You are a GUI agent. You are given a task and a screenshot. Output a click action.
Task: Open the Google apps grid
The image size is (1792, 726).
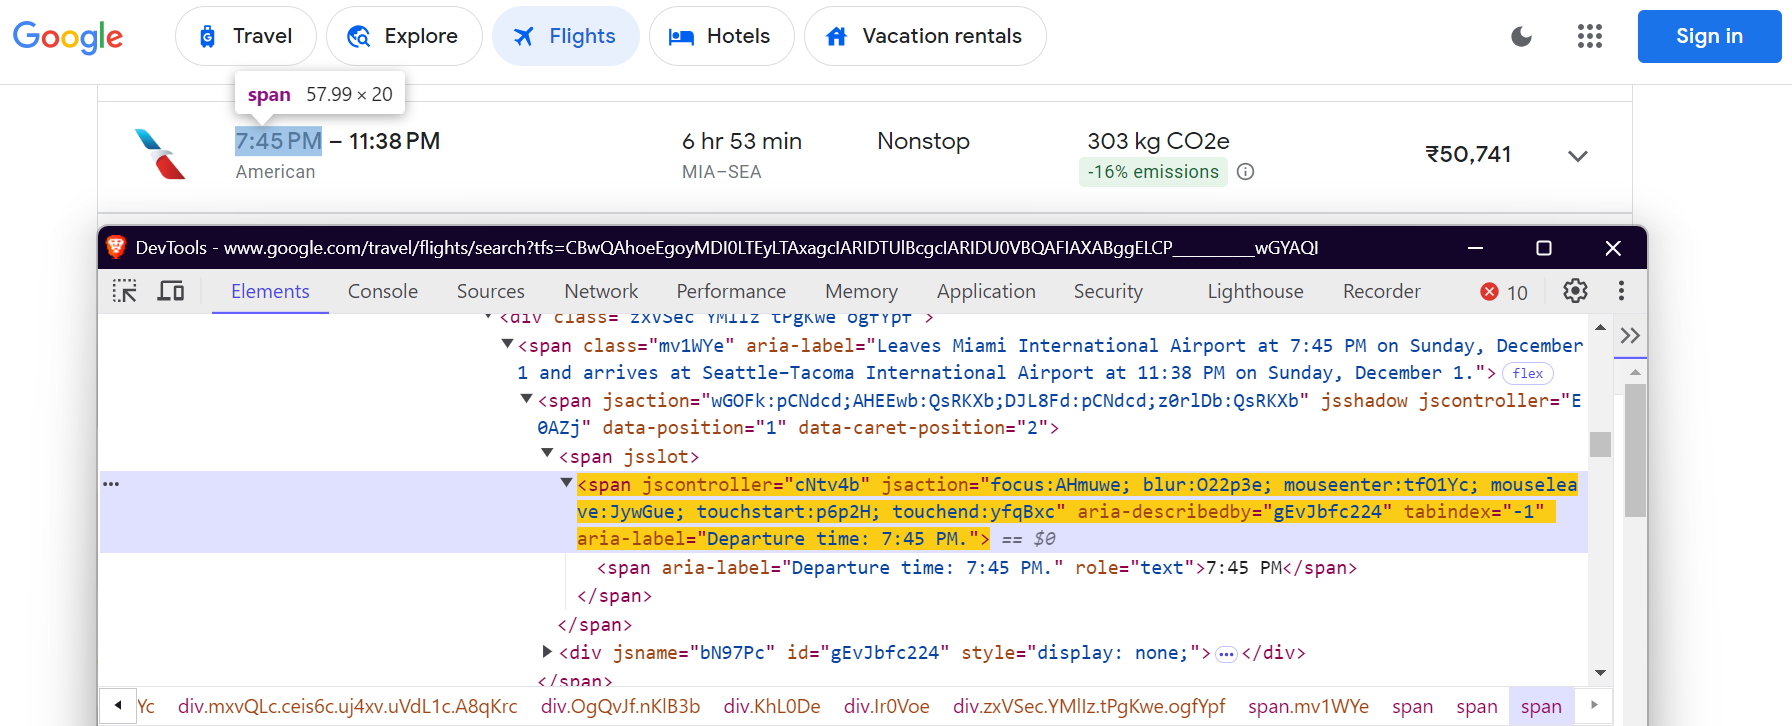[x=1589, y=37]
